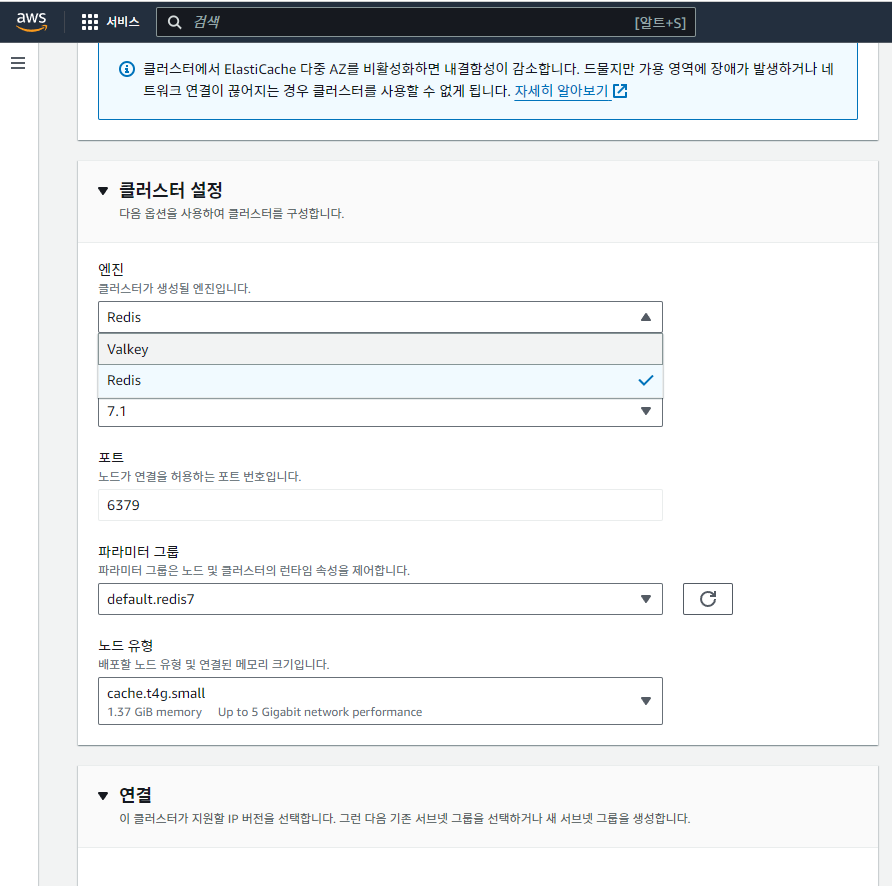Click the 노드 유형 label
The height and width of the screenshot is (886, 892).
(x=126, y=646)
